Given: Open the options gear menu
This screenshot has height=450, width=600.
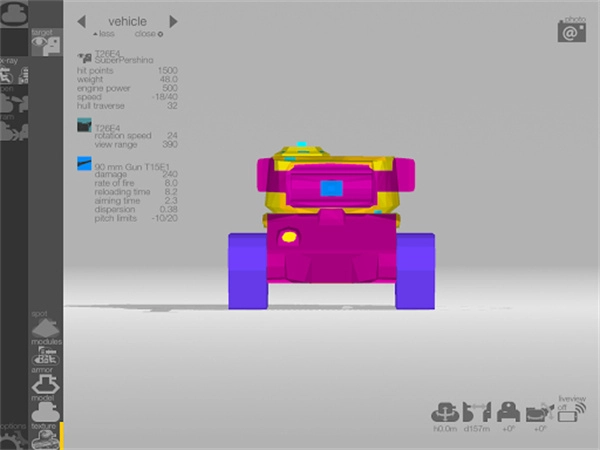Looking at the screenshot, I should coord(12,435).
